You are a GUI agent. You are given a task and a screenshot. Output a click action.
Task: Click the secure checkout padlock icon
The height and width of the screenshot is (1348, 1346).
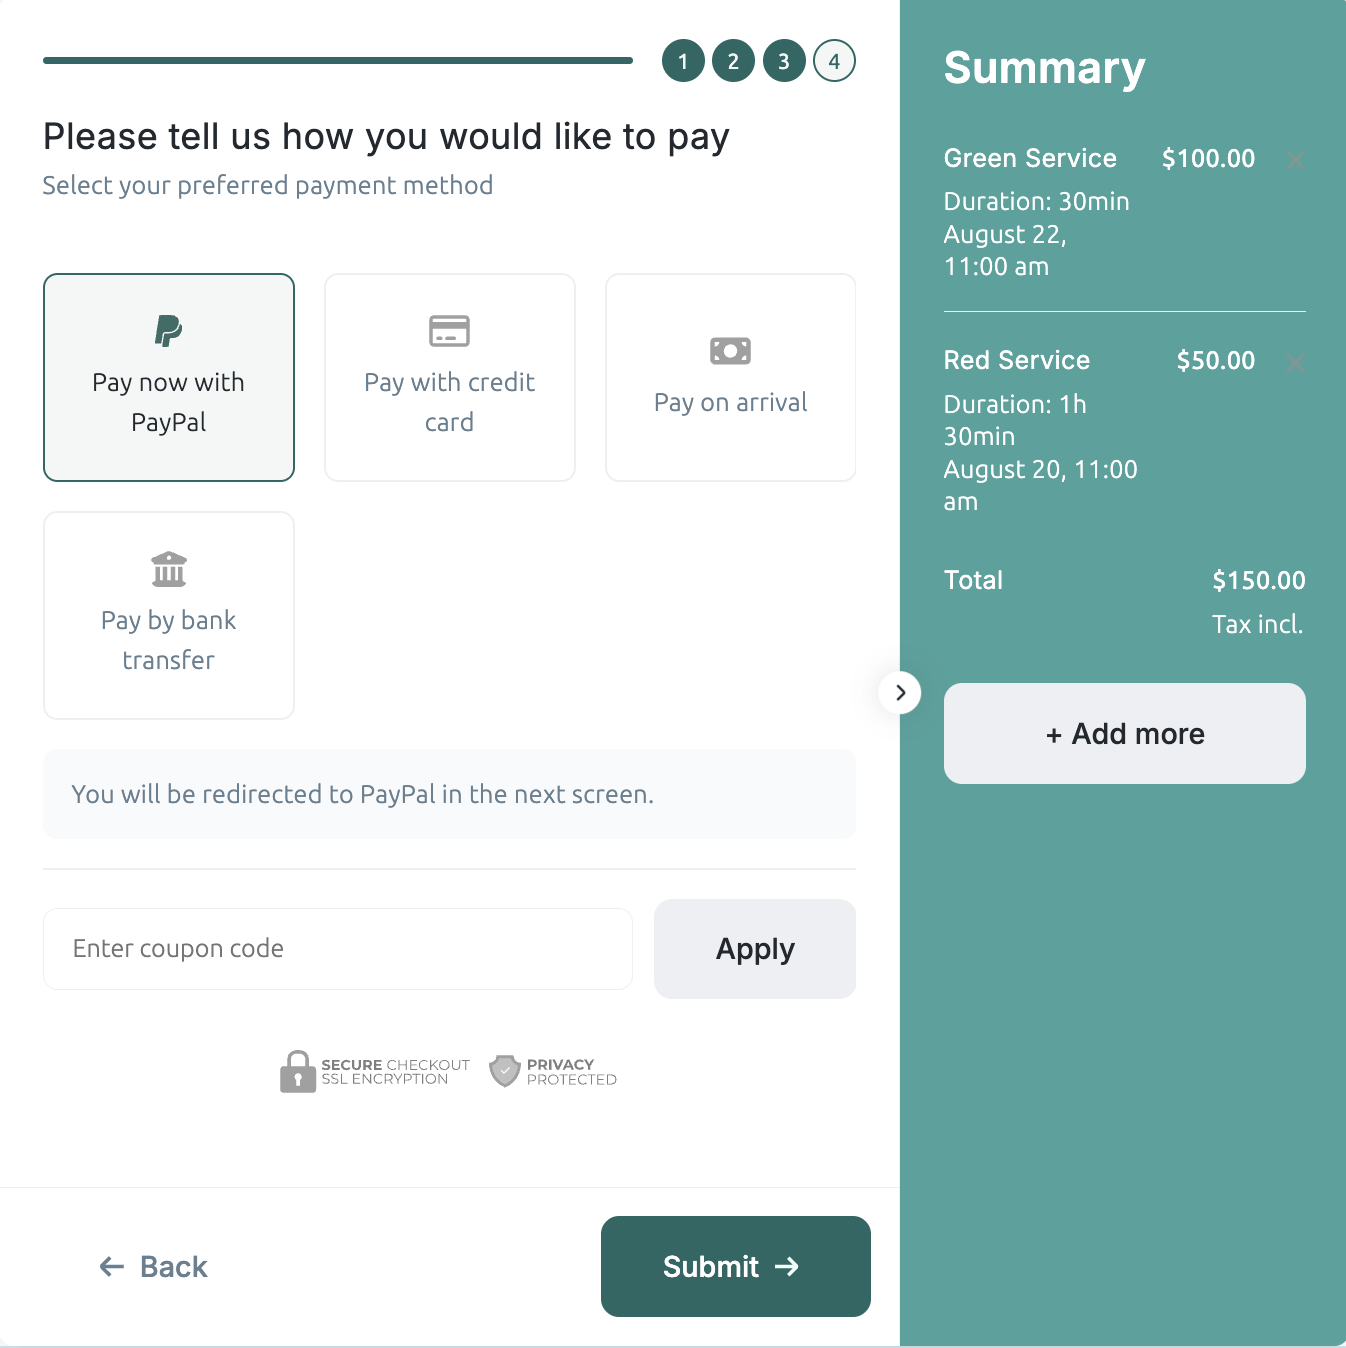point(298,1071)
